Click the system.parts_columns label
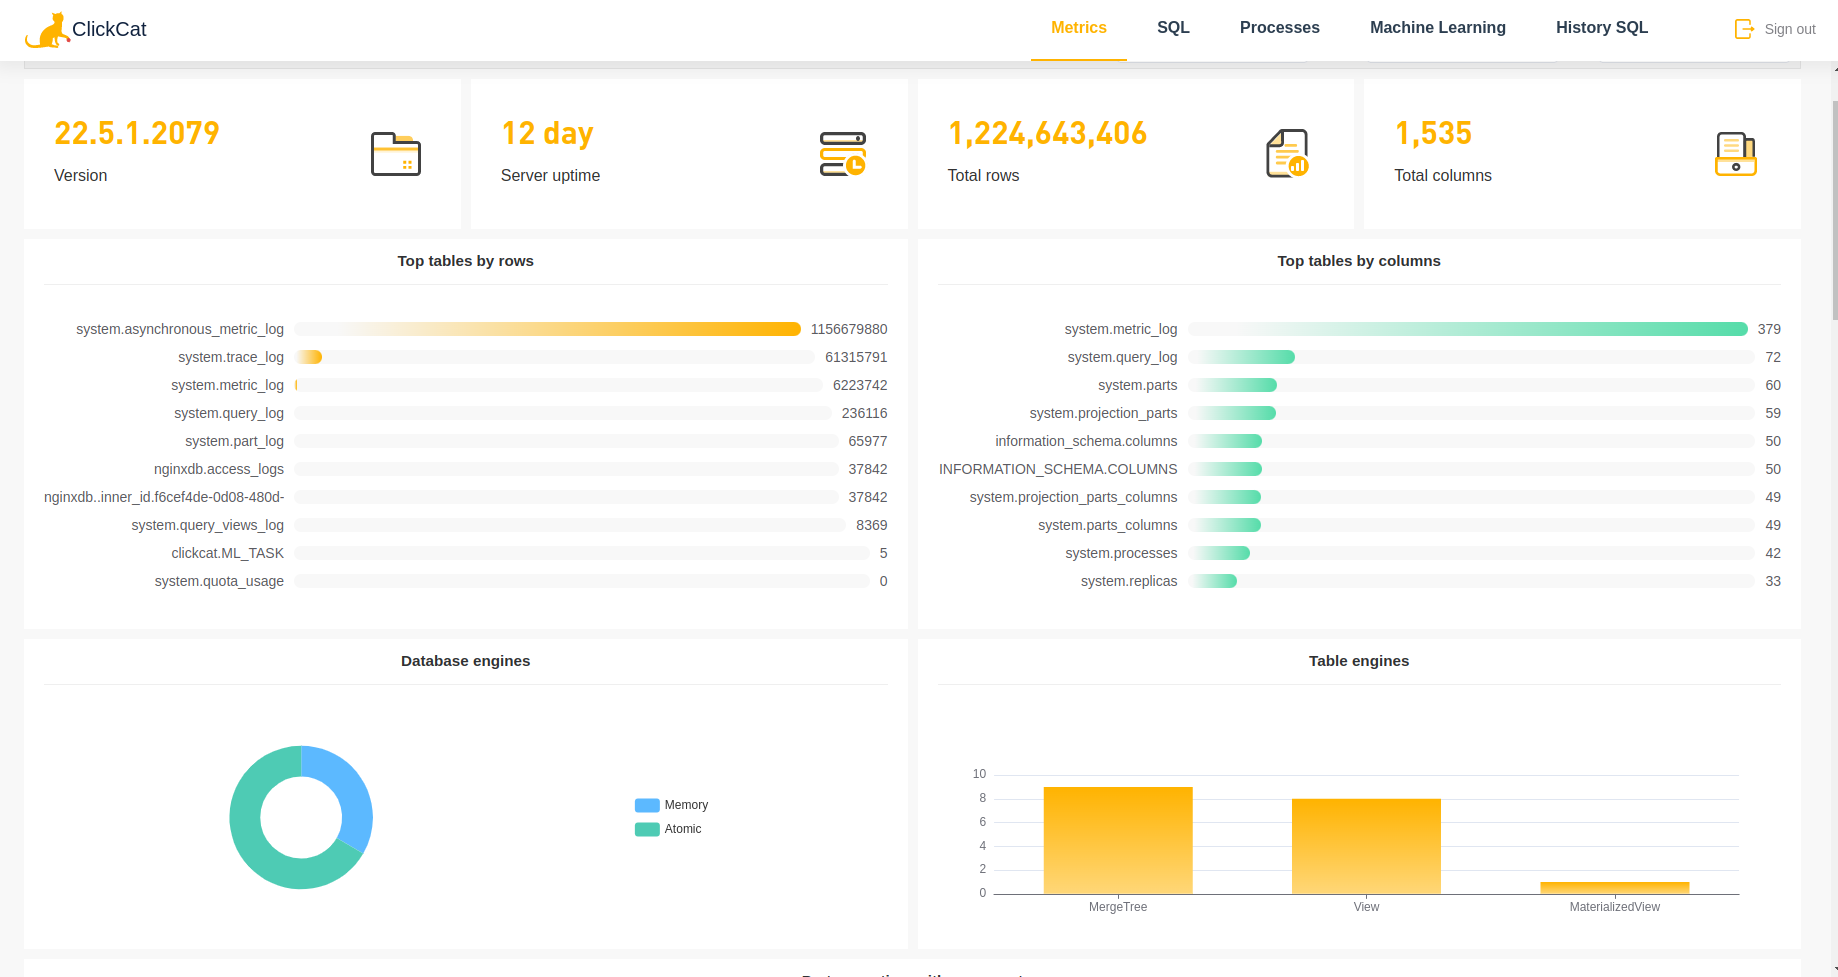1838x977 pixels. tap(1108, 525)
